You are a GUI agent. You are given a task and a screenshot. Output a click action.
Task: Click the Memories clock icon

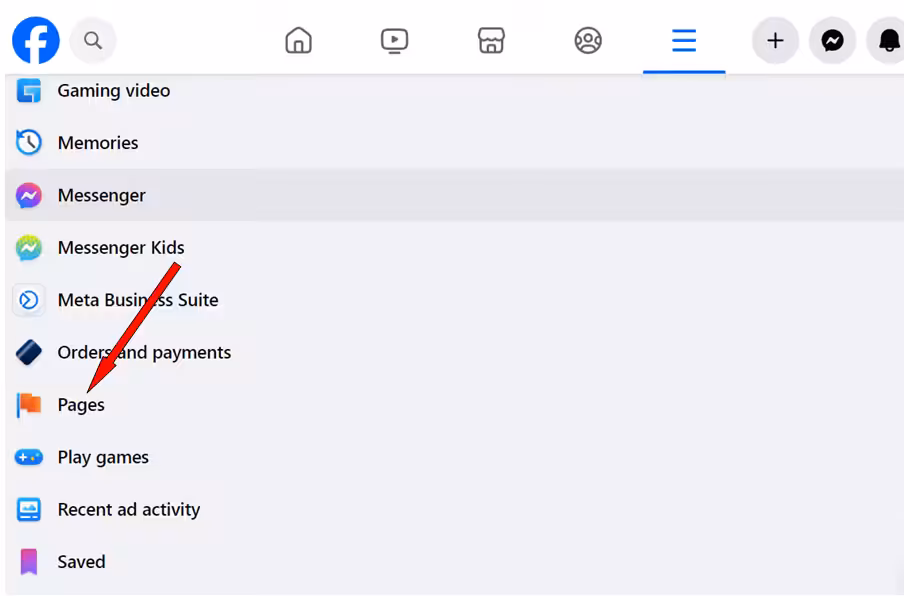28,142
